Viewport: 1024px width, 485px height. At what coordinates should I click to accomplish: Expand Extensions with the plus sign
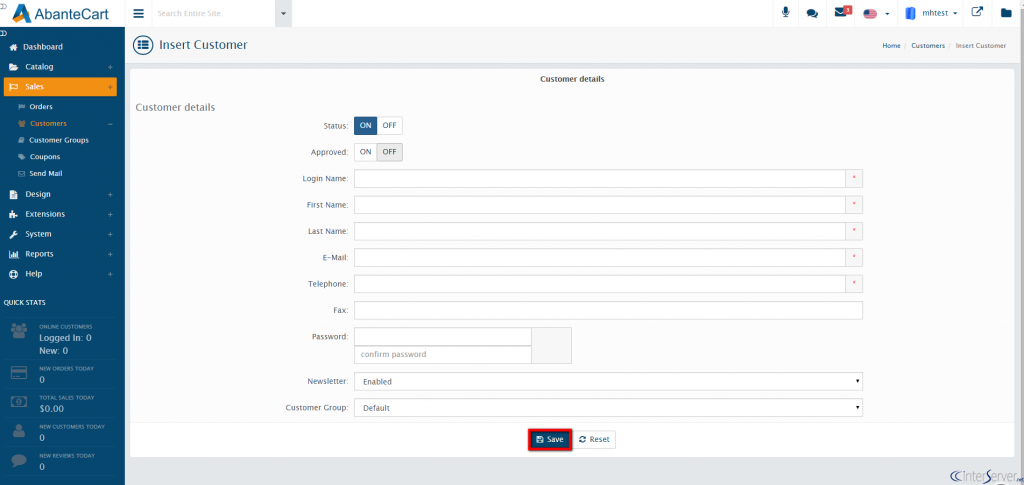pyautogui.click(x=110, y=215)
